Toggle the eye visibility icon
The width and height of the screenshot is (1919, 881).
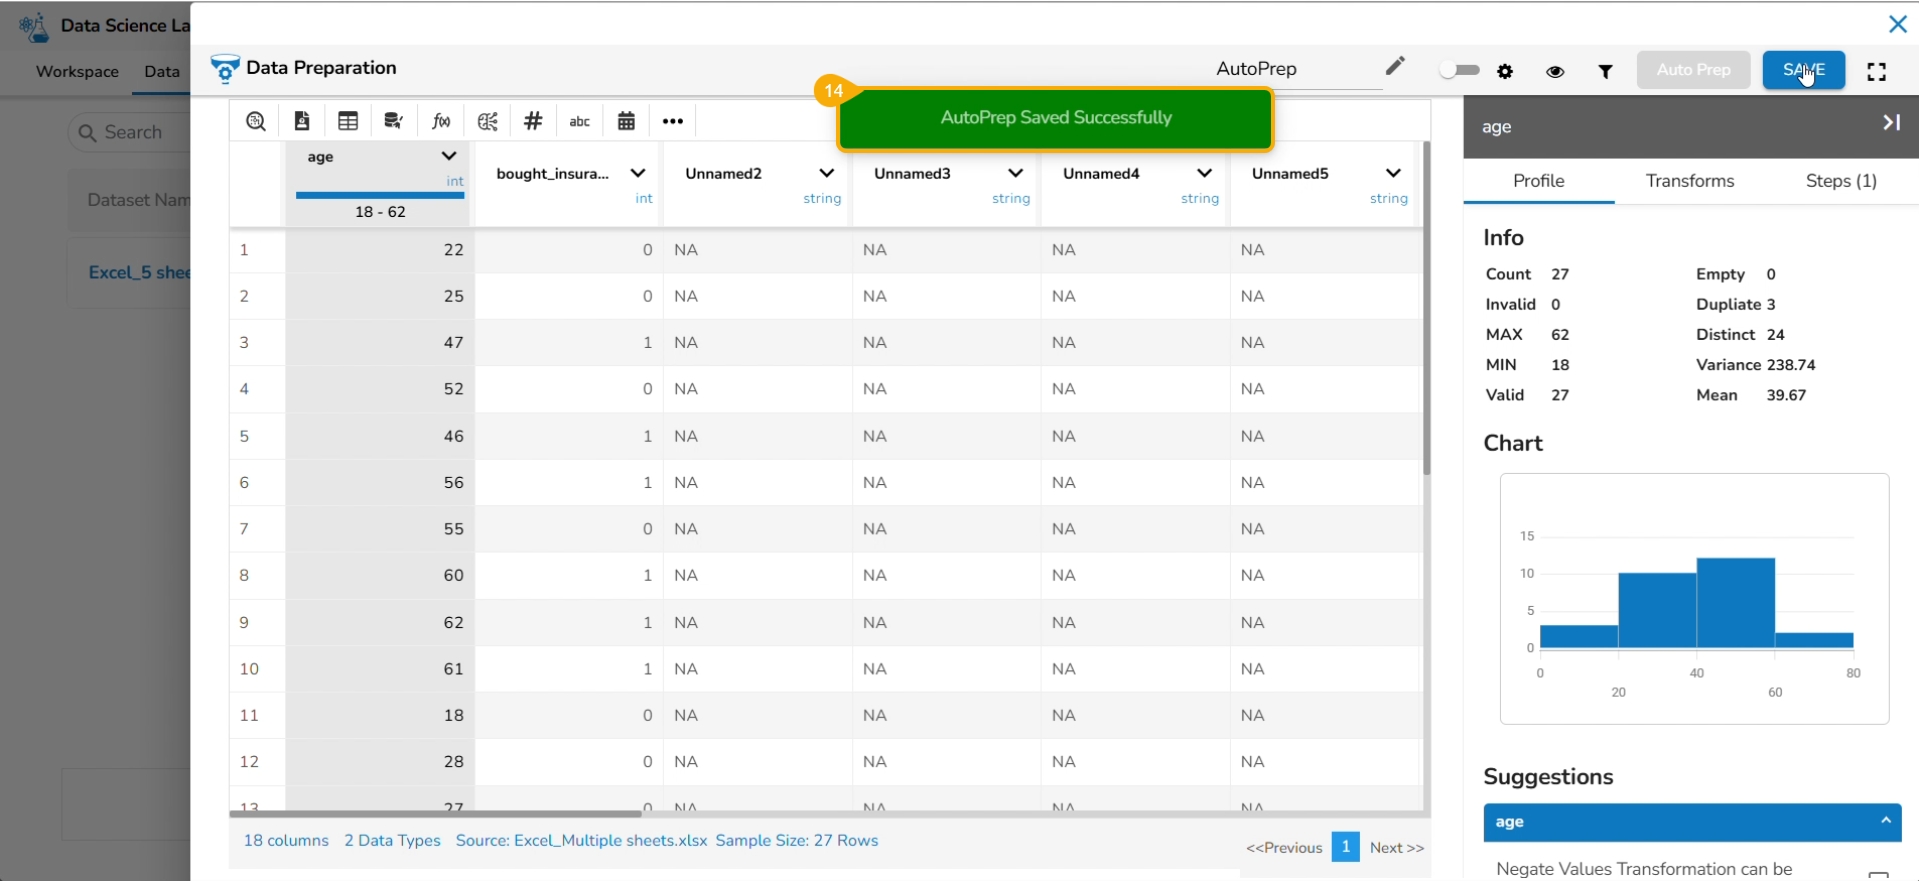click(1555, 71)
